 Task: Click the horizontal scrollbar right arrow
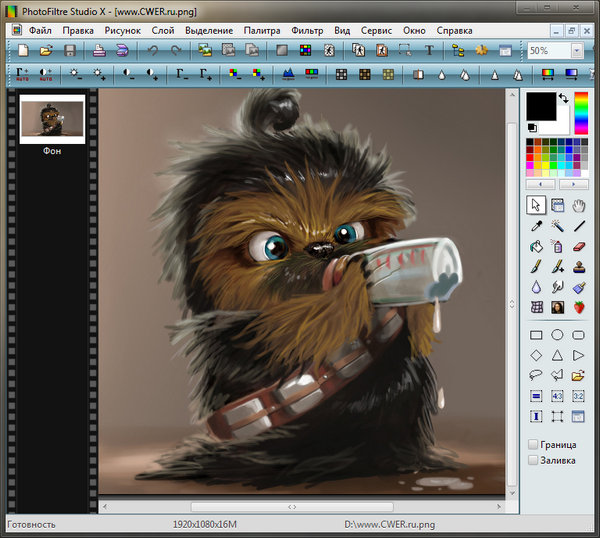[x=499, y=507]
